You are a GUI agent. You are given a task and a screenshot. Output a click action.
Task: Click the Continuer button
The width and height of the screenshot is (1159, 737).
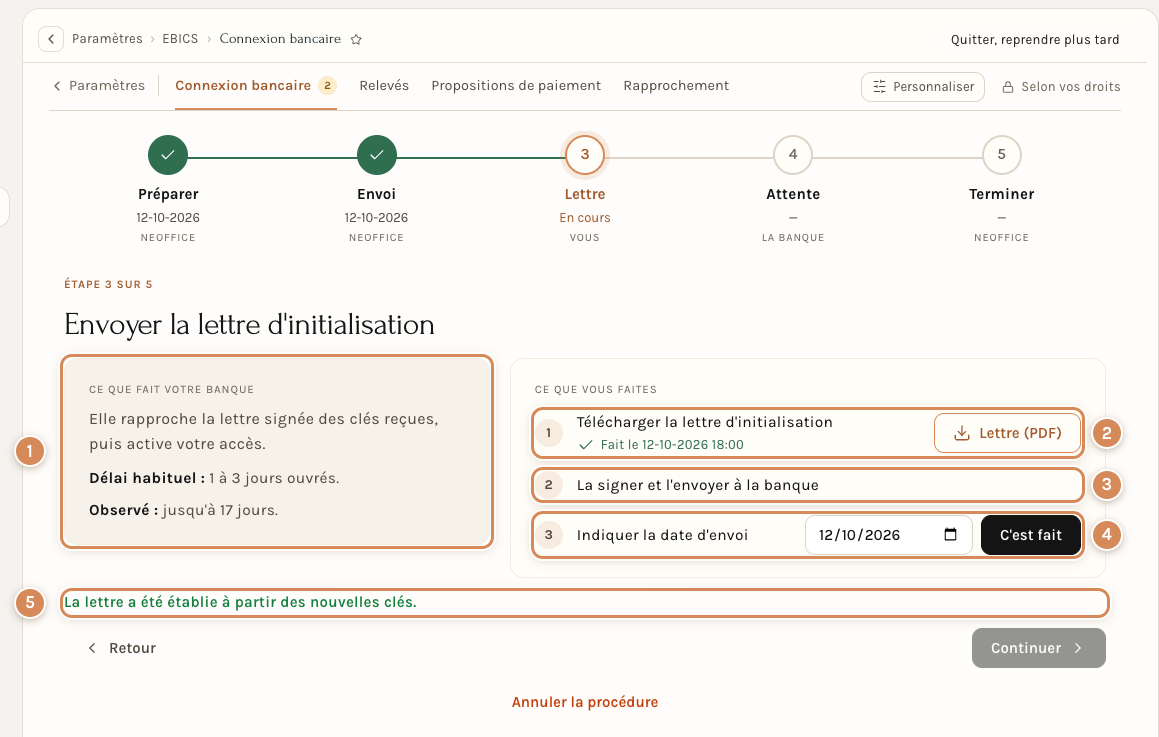1039,648
